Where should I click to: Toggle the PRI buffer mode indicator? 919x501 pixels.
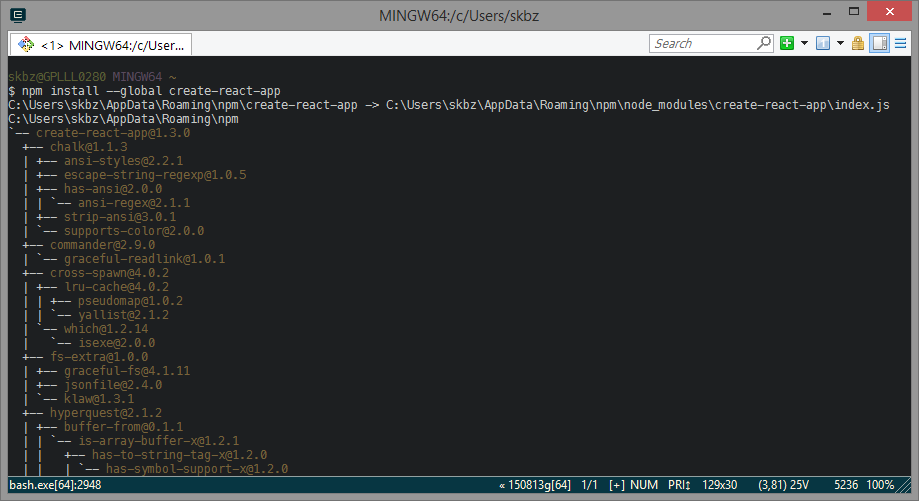(x=679, y=485)
